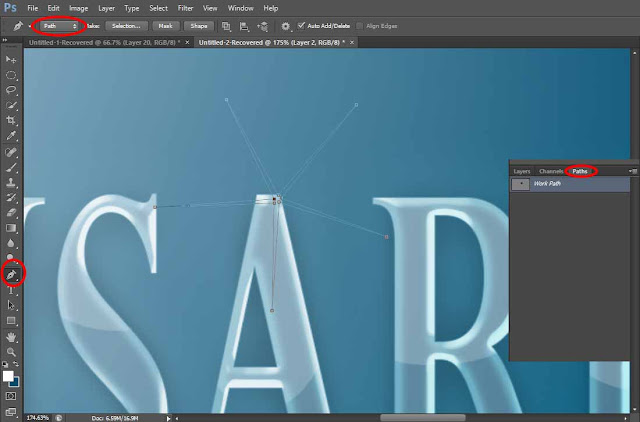Open the File menu
Image resolution: width=640 pixels, height=422 pixels.
pyautogui.click(x=32, y=8)
